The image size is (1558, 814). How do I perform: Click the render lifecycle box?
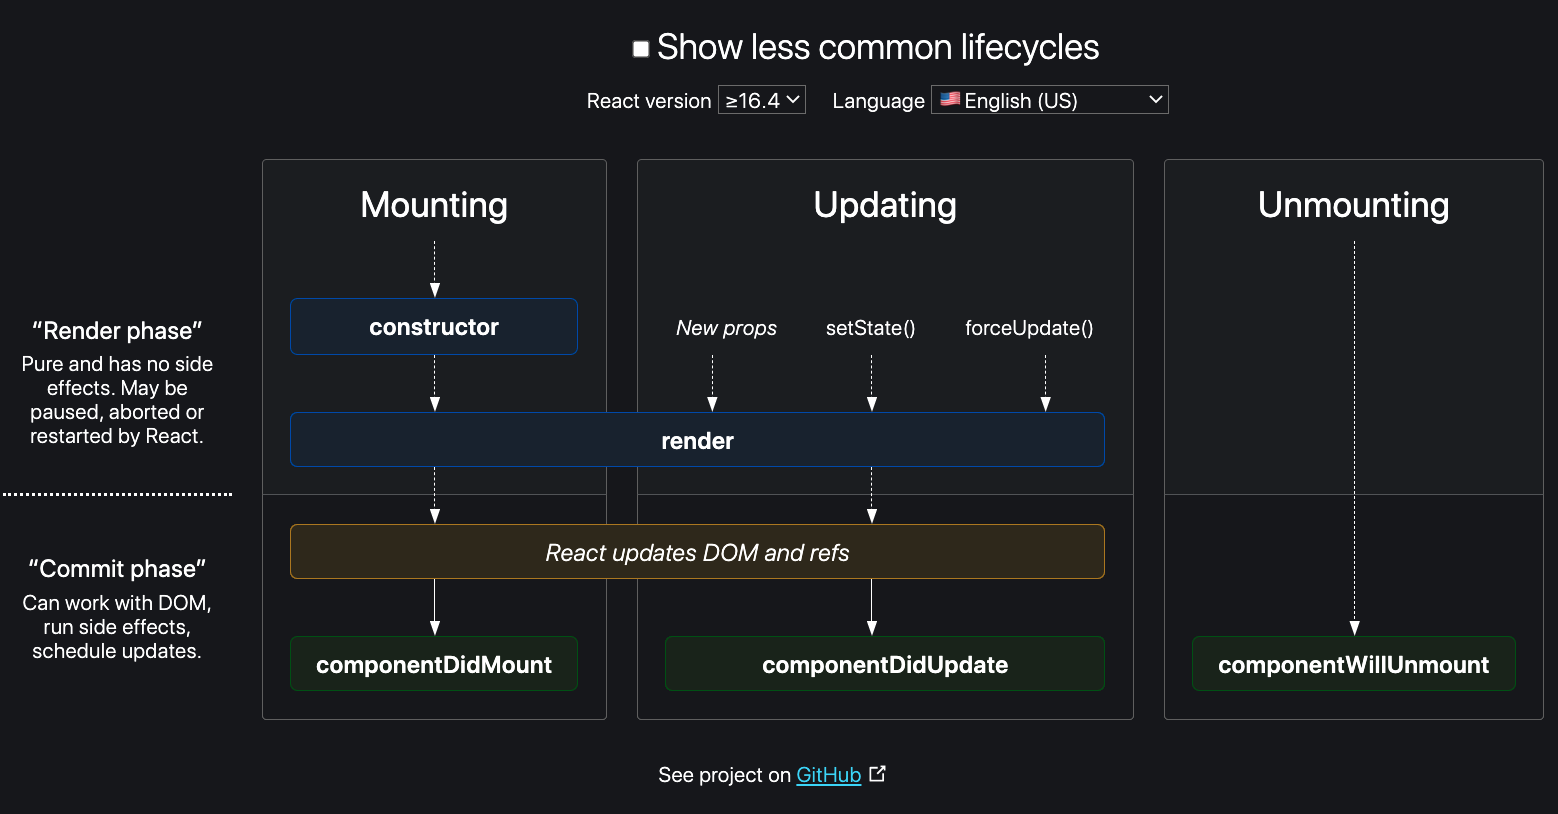(x=697, y=440)
